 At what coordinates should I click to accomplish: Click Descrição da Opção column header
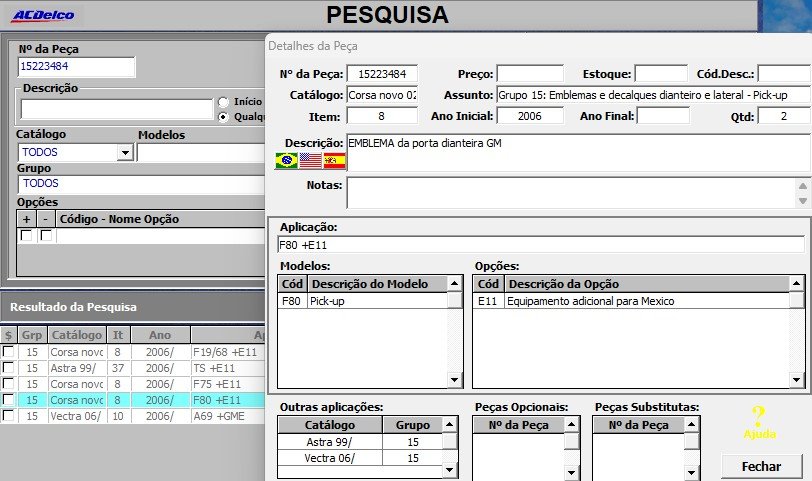point(647,284)
